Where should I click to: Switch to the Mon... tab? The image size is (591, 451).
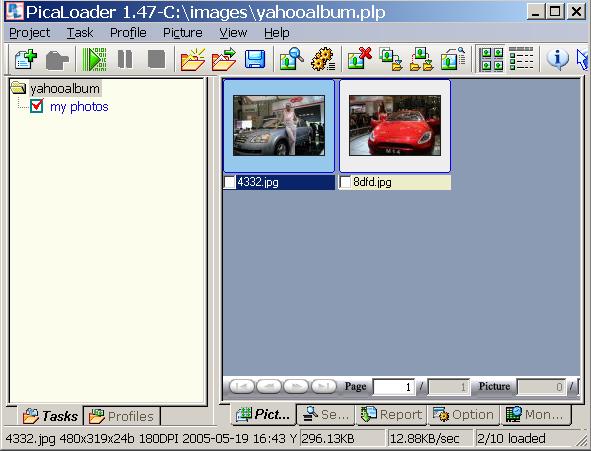click(x=536, y=414)
